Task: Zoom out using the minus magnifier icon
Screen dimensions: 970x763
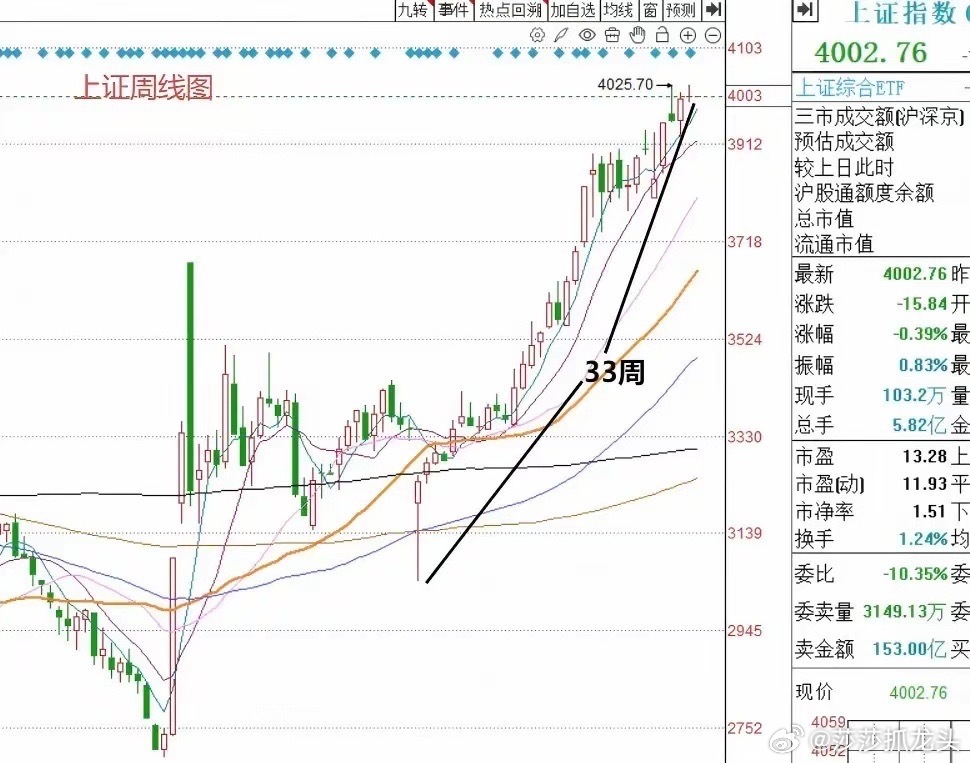Action: pos(712,34)
